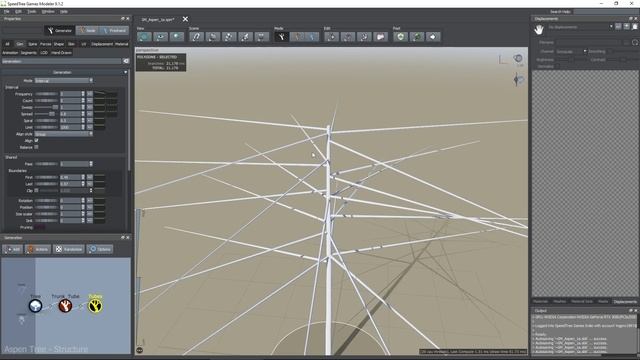Open the Help menu
This screenshot has height=360, width=640.
tap(64, 11)
